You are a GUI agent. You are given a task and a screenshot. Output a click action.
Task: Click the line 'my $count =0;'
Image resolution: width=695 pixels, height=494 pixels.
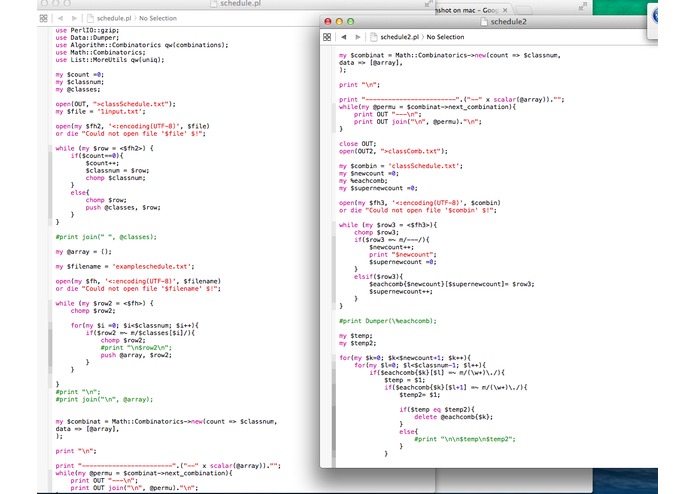(x=80, y=74)
